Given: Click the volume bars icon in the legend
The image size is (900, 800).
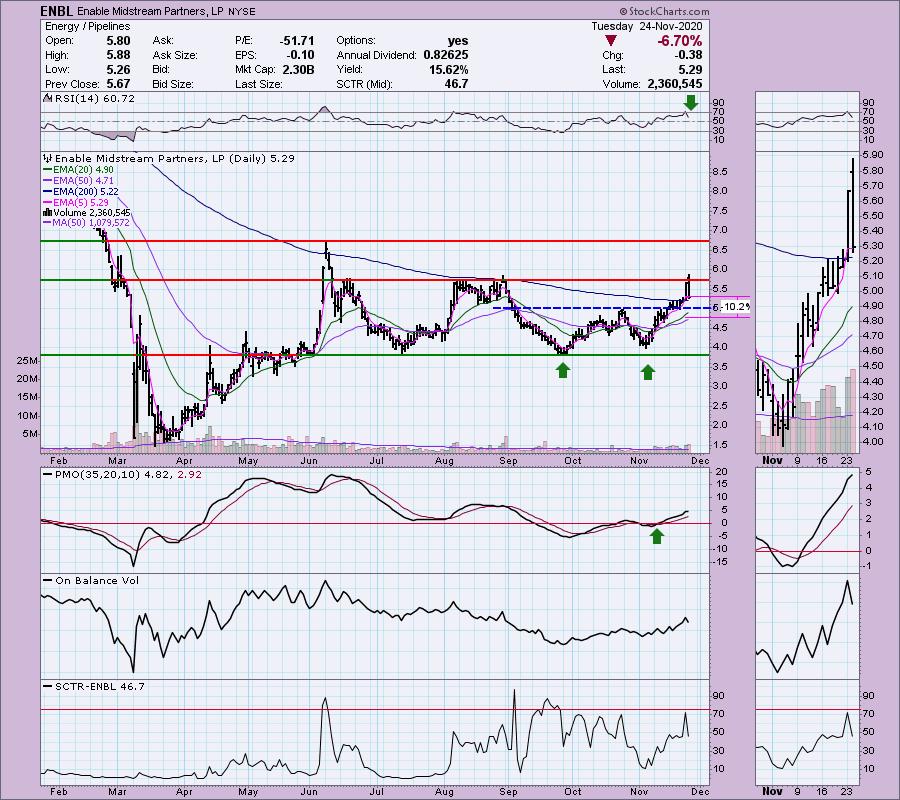Looking at the screenshot, I should click(x=48, y=212).
